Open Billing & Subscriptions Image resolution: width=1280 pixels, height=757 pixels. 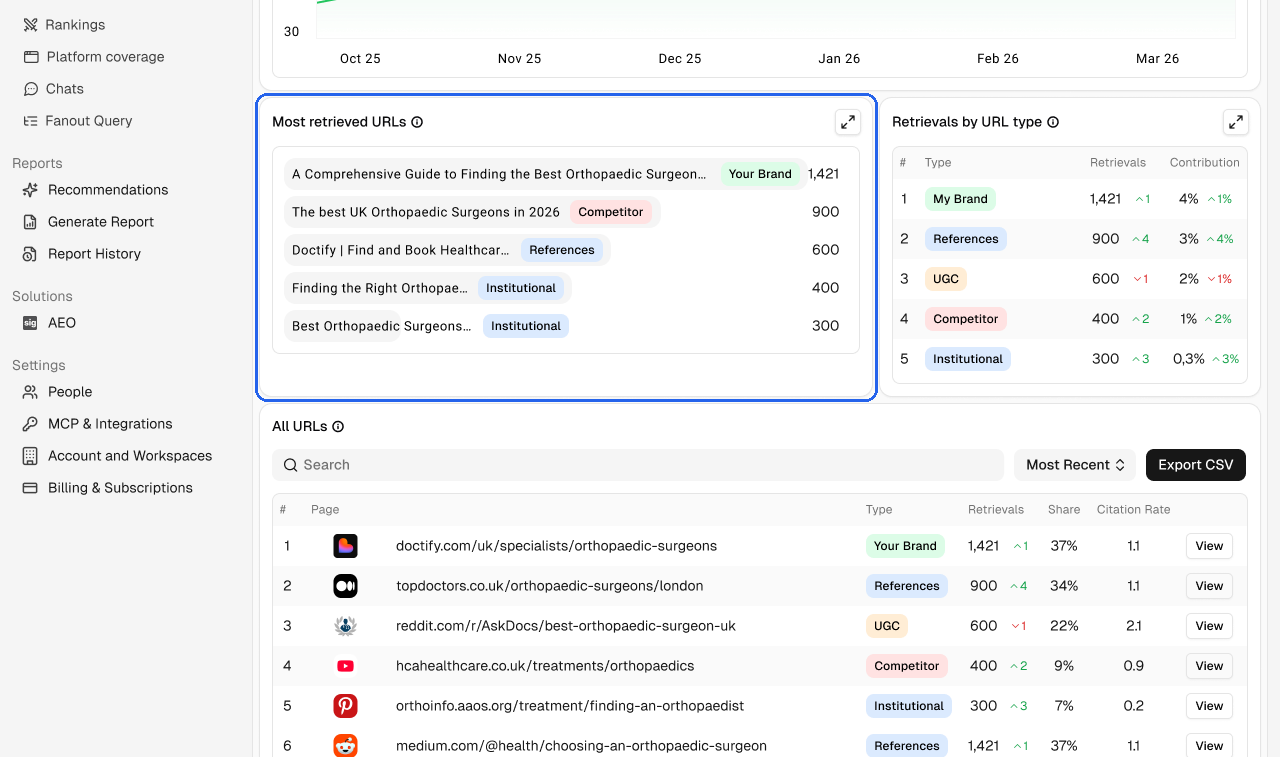point(108,488)
